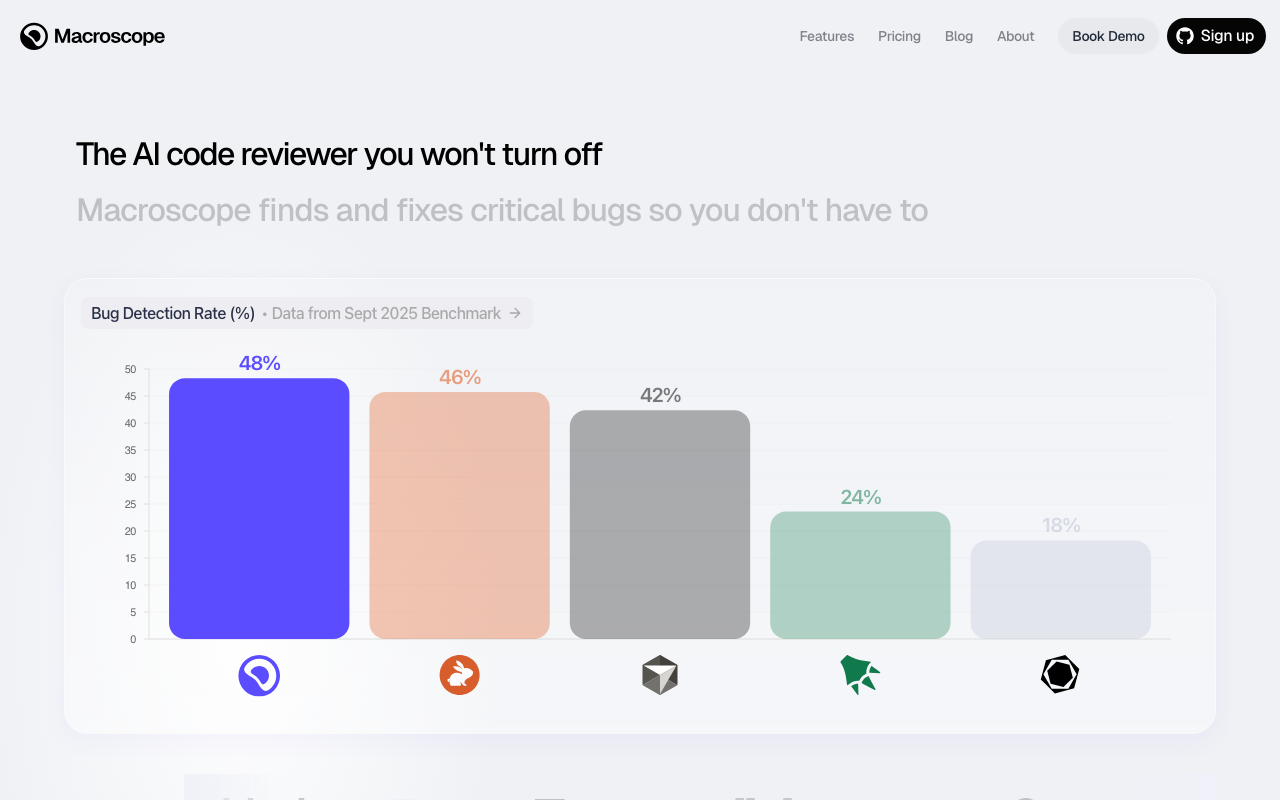The height and width of the screenshot is (800, 1280).
Task: Go to the About page
Action: coord(1015,36)
